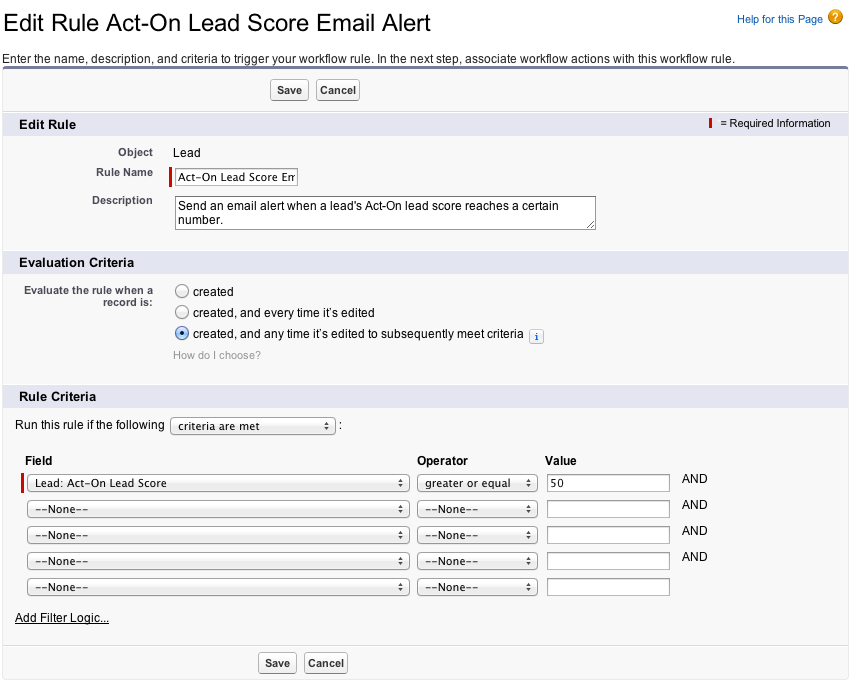This screenshot has height=684, width=854.
Task: Click the 'Field' column header
Action: (39, 461)
